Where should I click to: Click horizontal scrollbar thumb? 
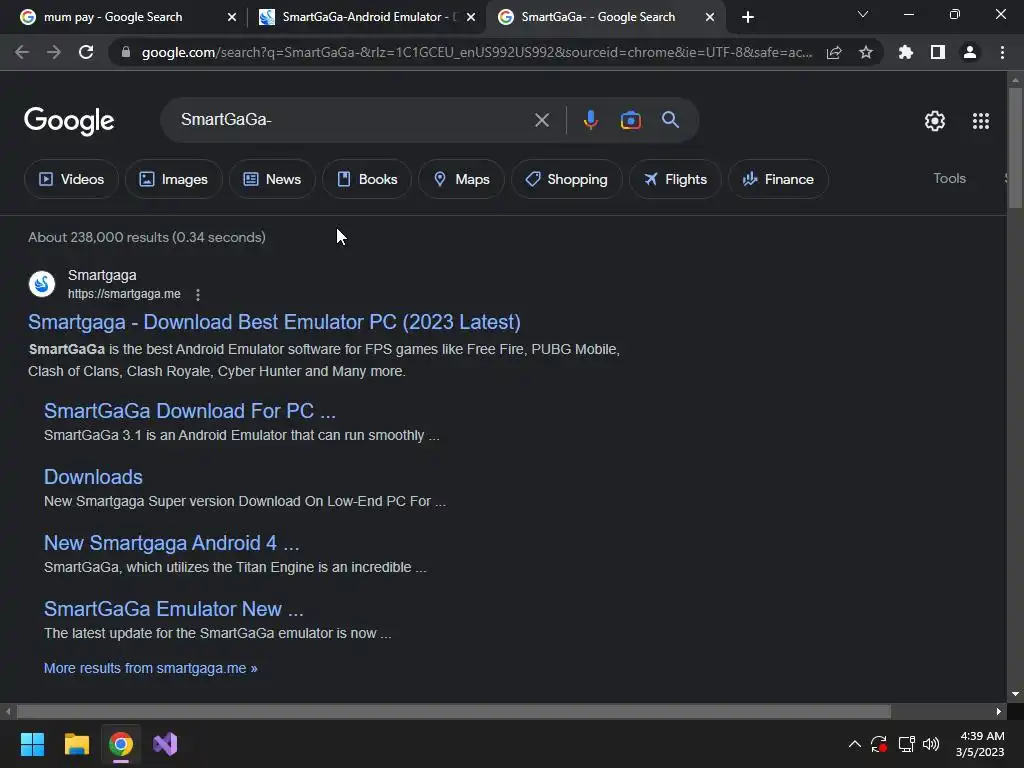(453, 711)
